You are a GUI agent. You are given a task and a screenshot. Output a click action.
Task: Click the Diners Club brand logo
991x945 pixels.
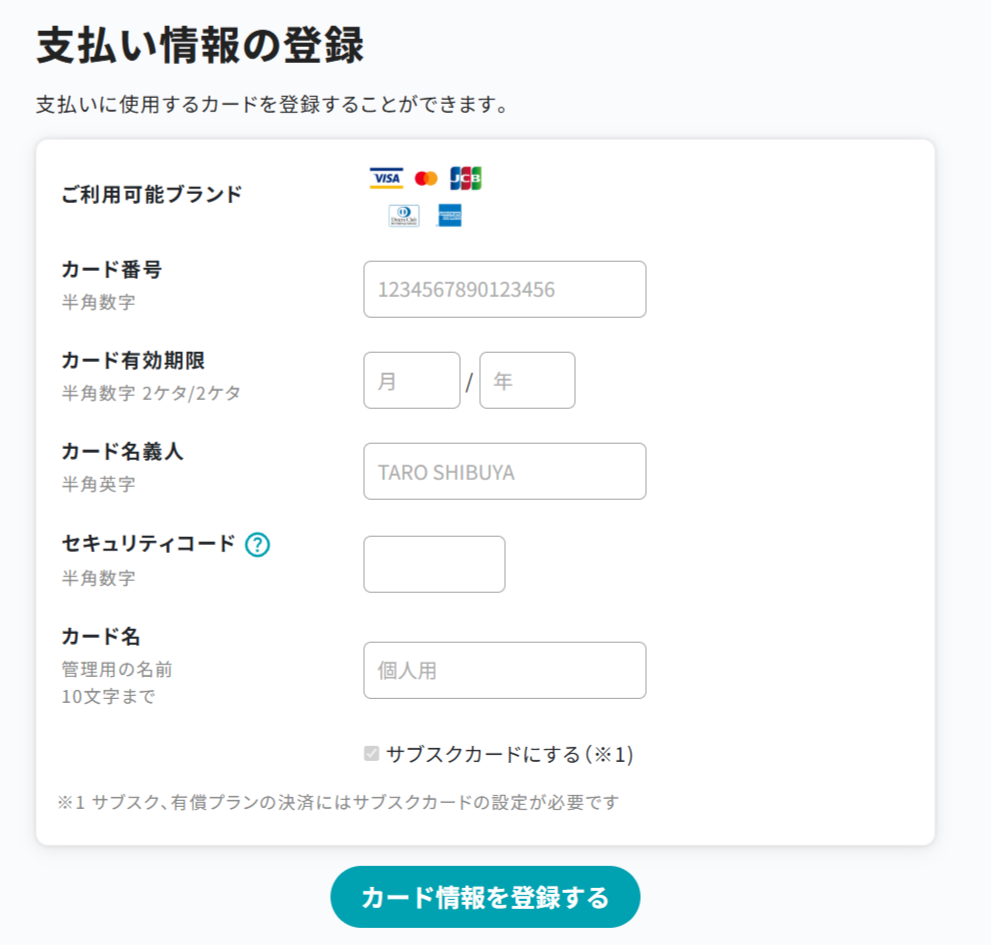coord(404,215)
